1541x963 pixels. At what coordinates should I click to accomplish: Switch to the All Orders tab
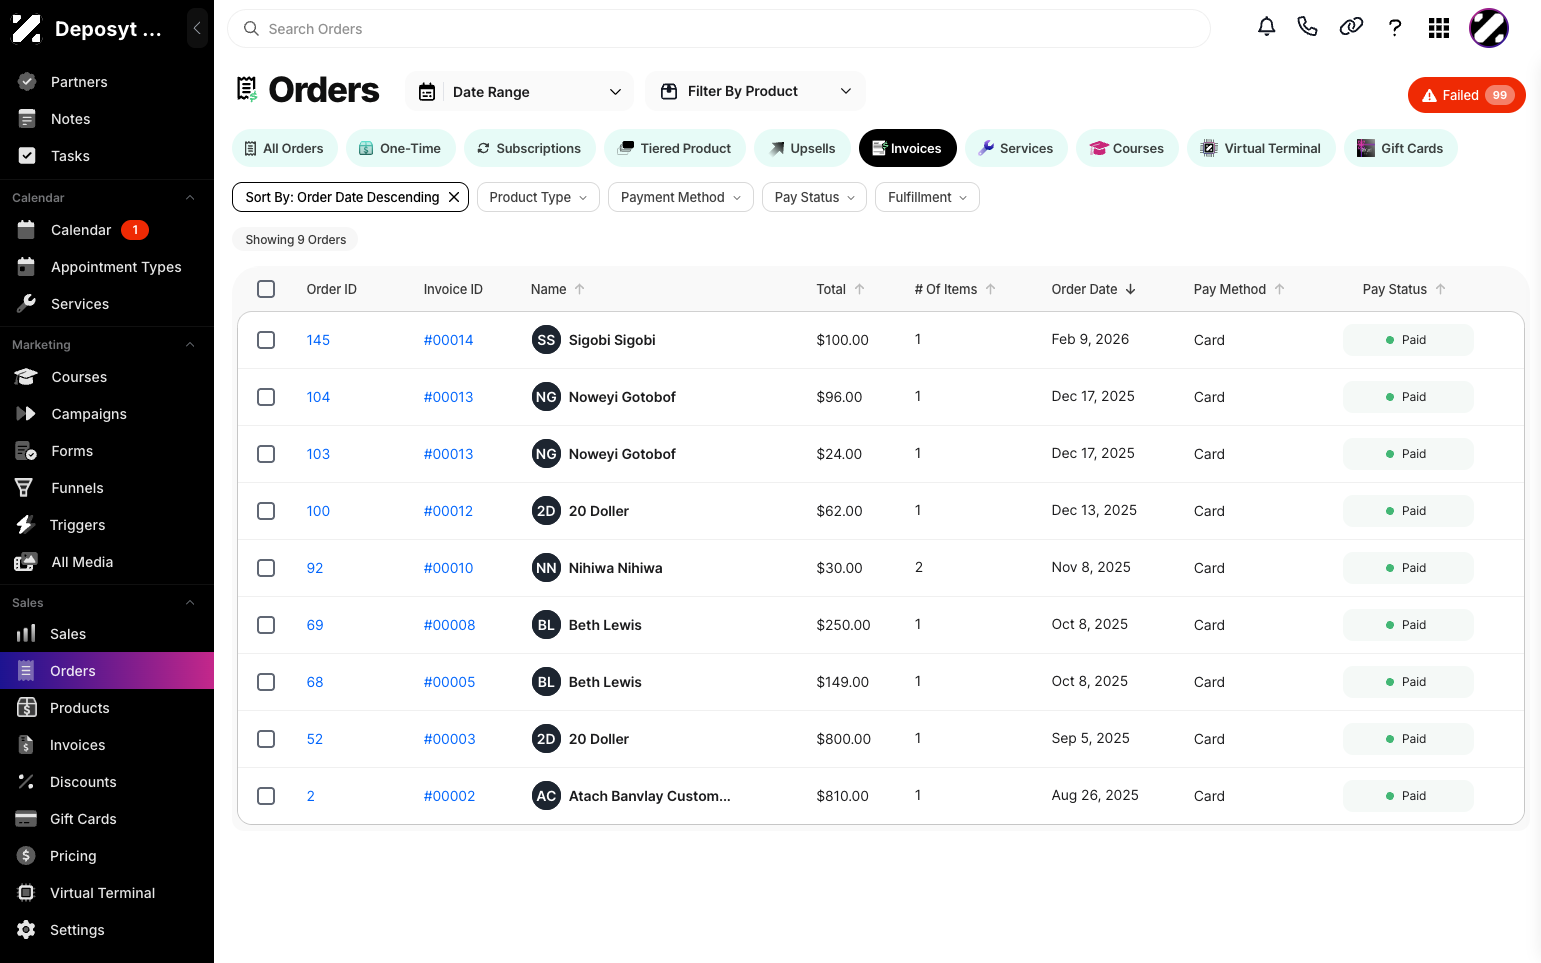285,148
